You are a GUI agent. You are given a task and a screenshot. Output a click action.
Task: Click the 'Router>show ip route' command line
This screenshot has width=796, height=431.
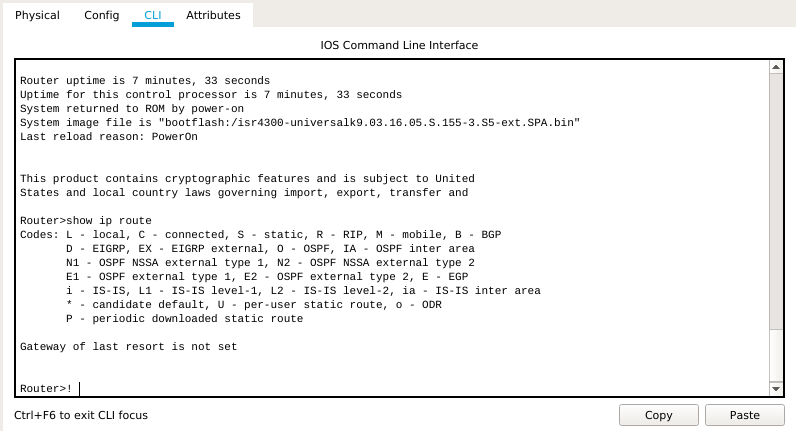click(86, 221)
